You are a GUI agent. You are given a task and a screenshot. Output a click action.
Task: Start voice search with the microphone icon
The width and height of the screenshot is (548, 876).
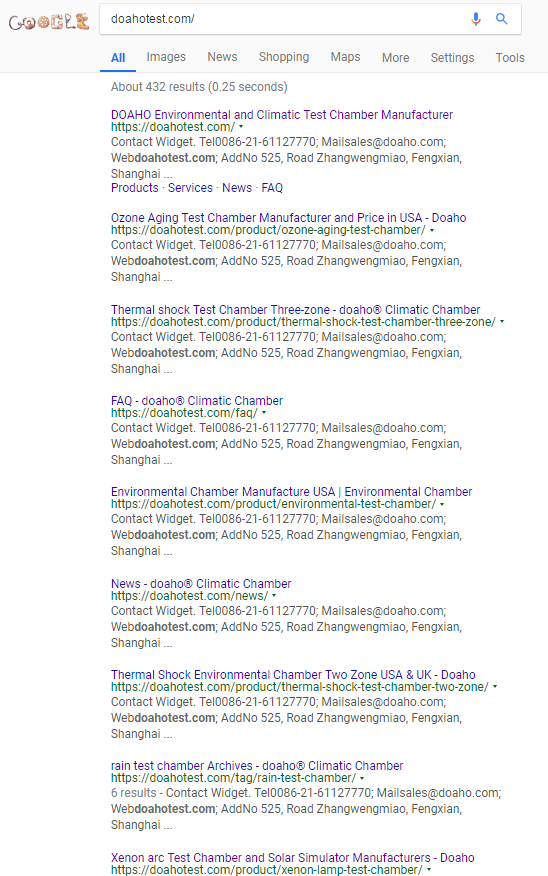475,19
